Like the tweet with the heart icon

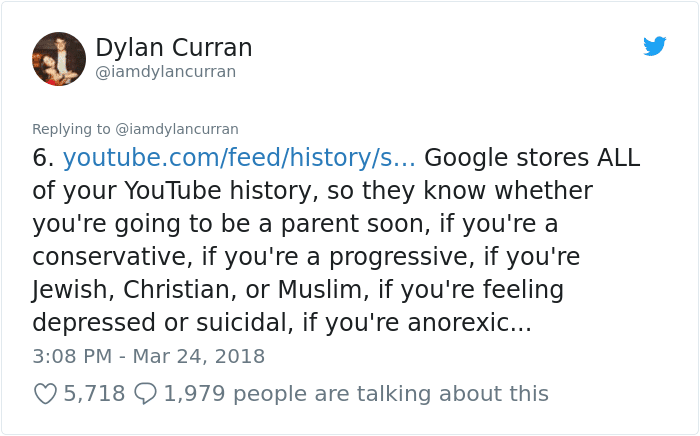click(45, 394)
